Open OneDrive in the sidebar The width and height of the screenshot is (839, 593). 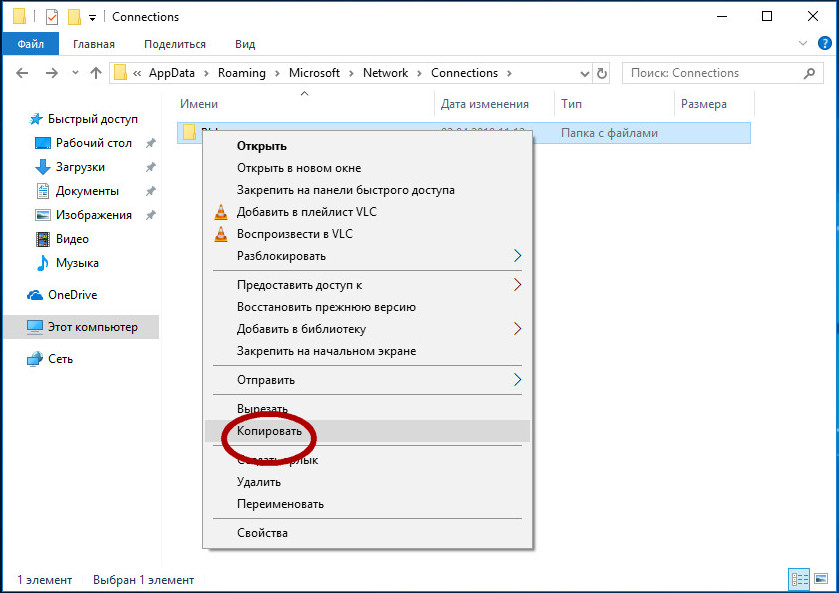(x=71, y=295)
